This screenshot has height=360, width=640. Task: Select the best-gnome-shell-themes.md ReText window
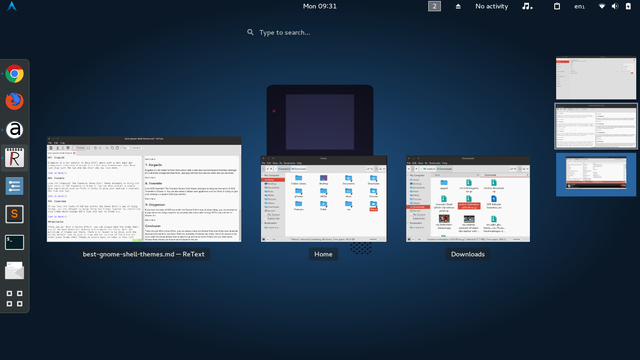(144, 189)
